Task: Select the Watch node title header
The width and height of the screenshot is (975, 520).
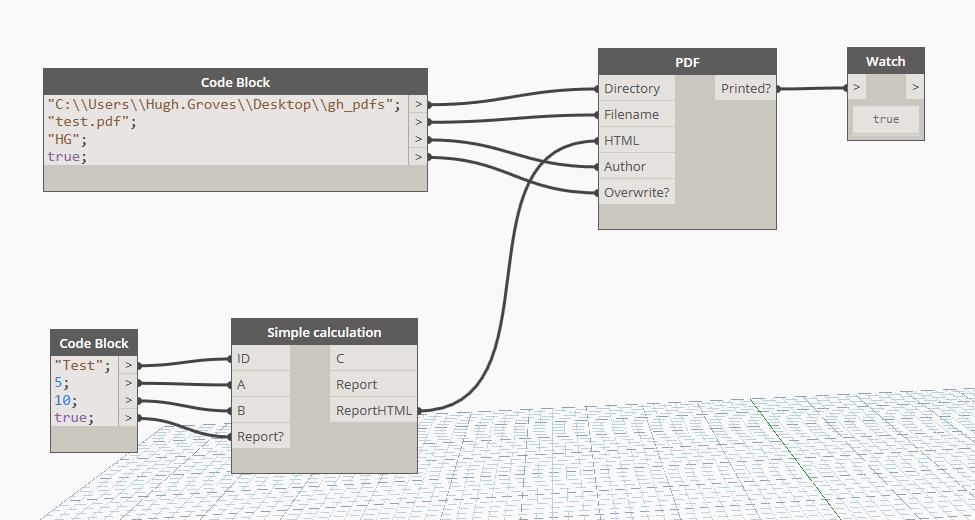Action: [885, 62]
